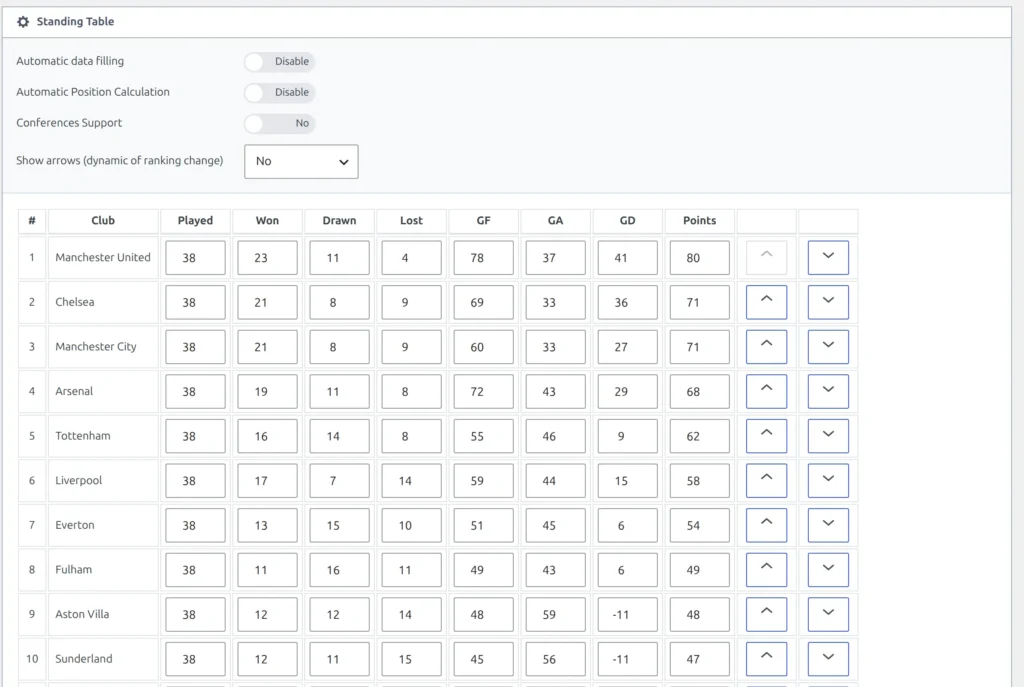
Task: Move Manchester City up one position
Action: coord(766,346)
